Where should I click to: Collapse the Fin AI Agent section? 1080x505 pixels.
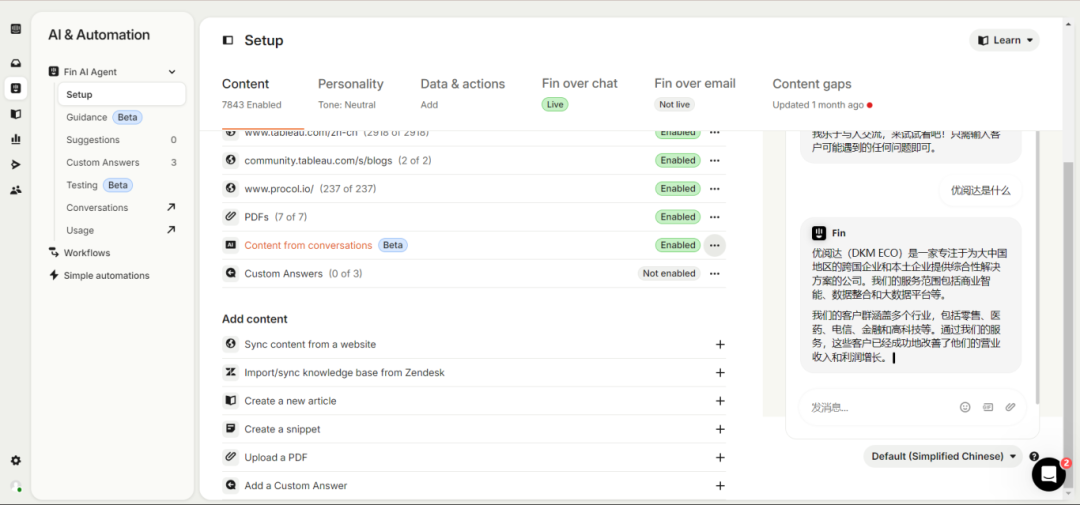[172, 72]
